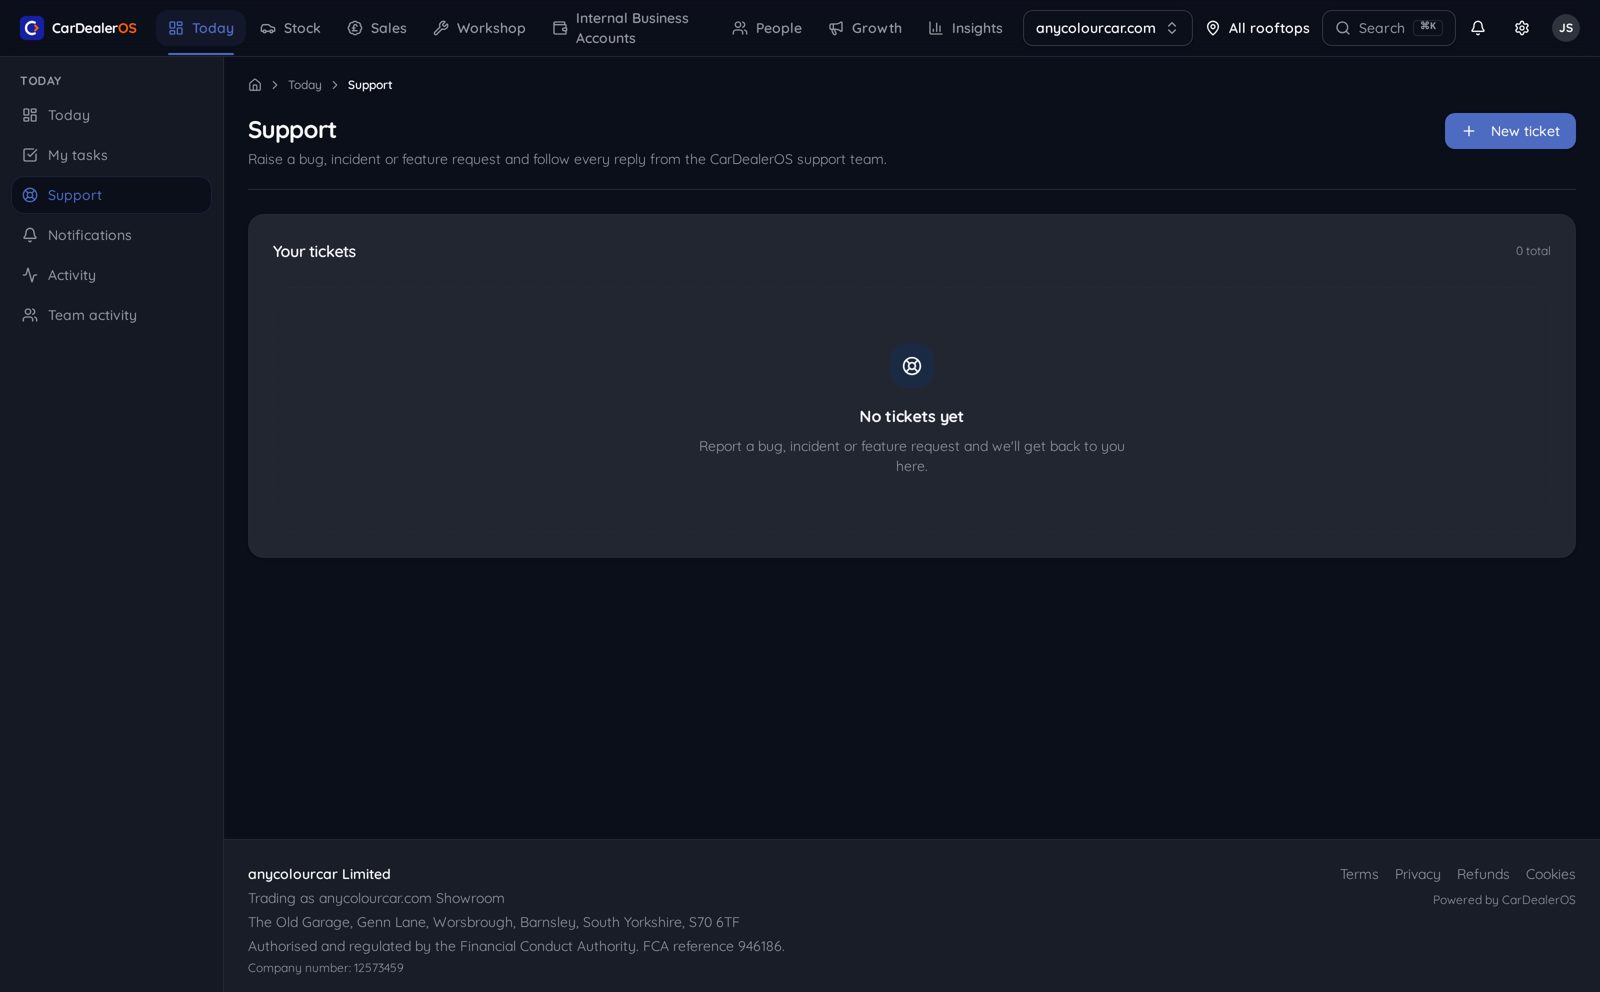Screen dimensions: 1600x992
Task: Open the JS user avatar menu
Action: tap(1565, 28)
